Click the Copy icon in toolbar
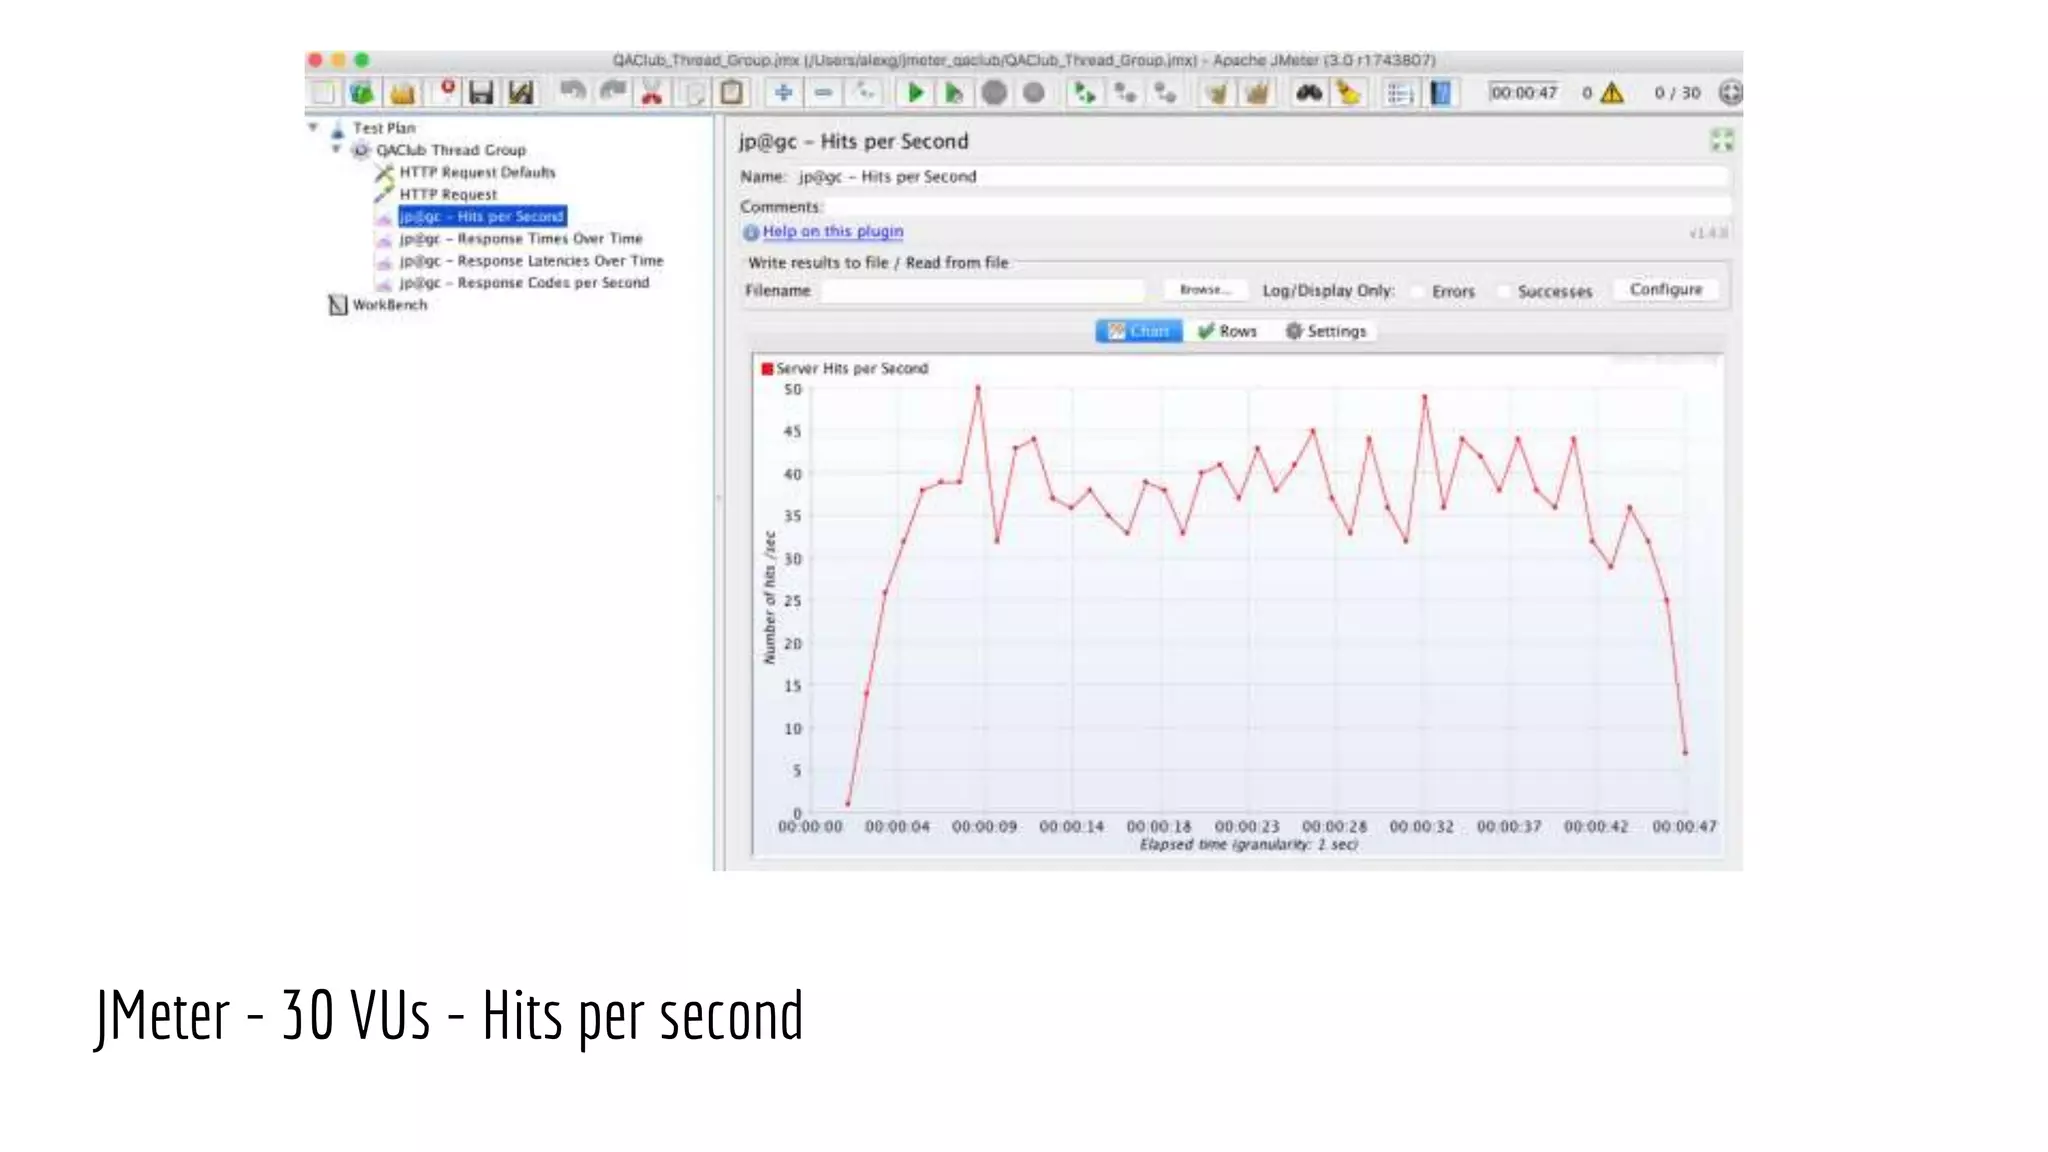 tap(693, 93)
